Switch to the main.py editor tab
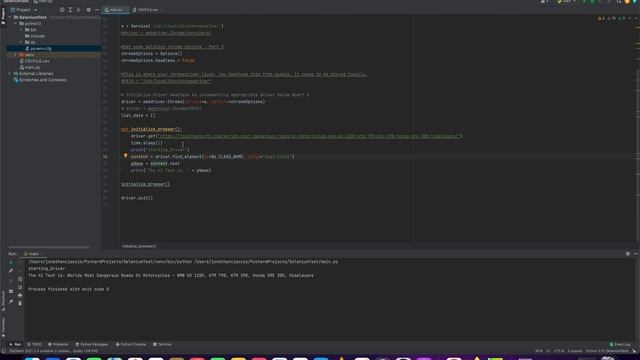The height and width of the screenshot is (360, 640). click(x=116, y=10)
